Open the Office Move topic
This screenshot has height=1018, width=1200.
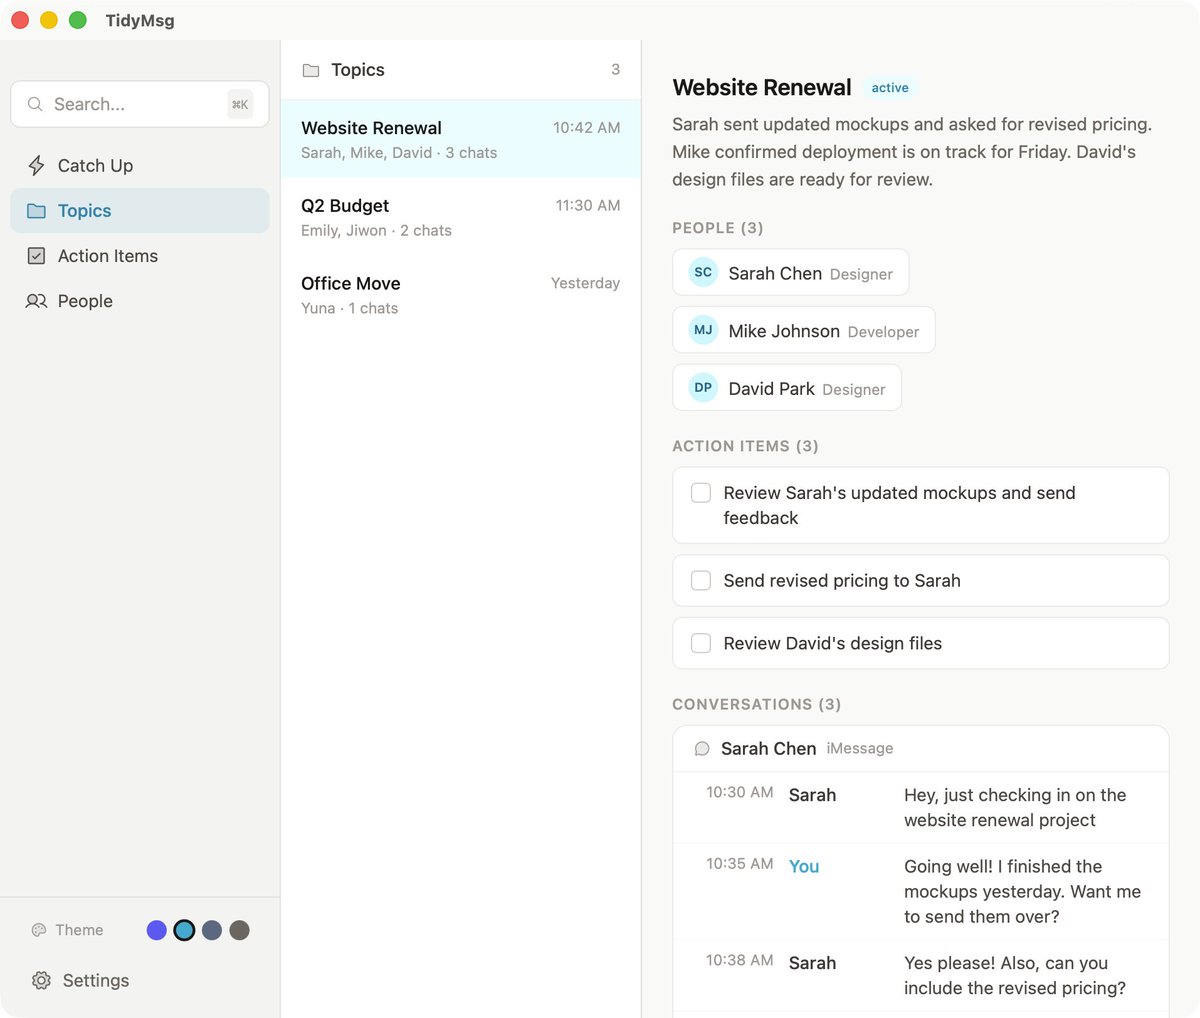461,295
